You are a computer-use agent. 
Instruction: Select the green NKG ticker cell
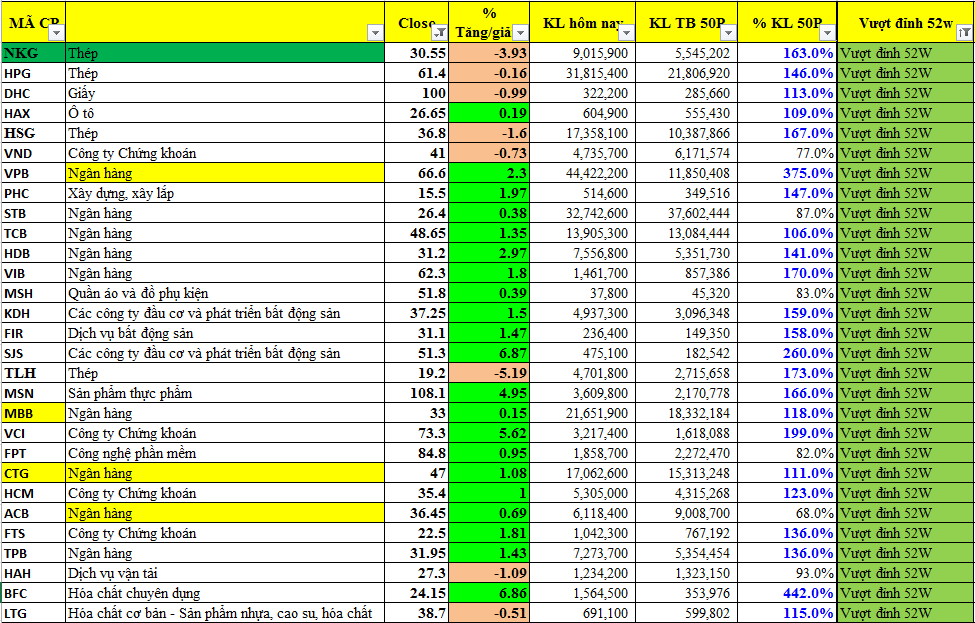tap(32, 53)
